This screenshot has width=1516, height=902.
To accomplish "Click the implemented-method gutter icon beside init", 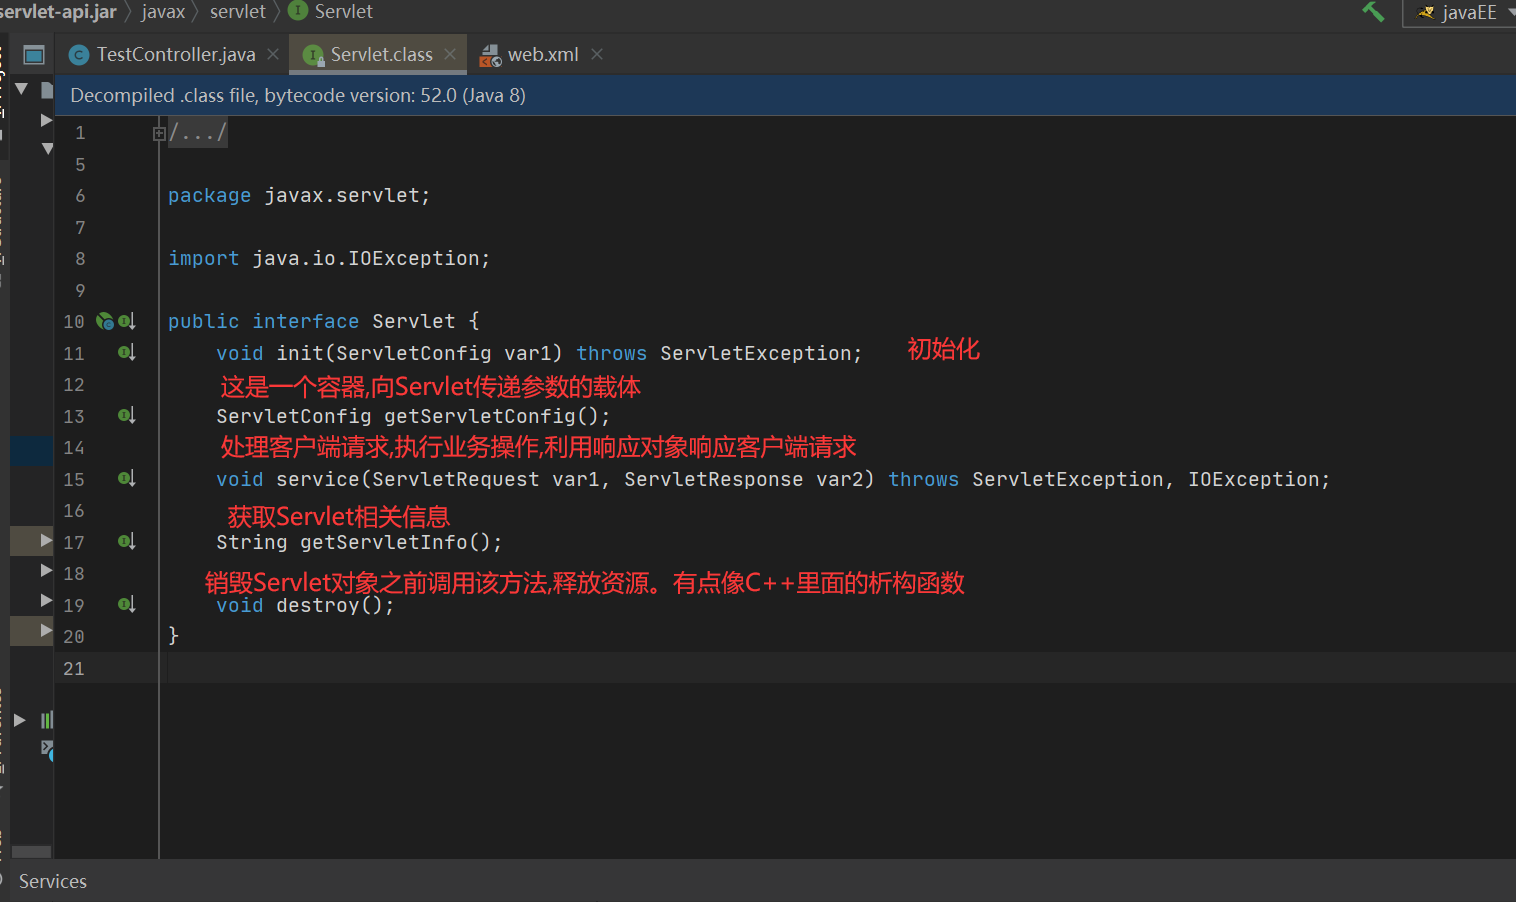I will click(127, 353).
